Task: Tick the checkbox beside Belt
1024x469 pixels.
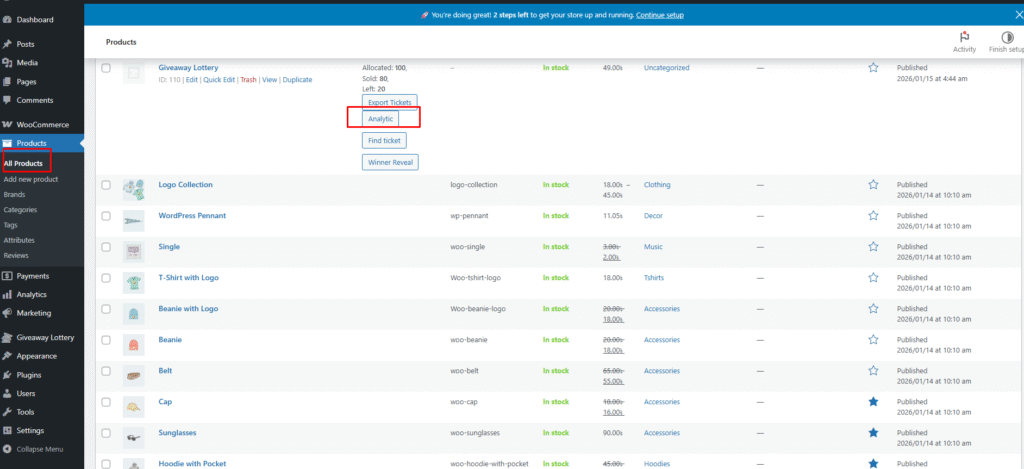Action: [x=106, y=371]
